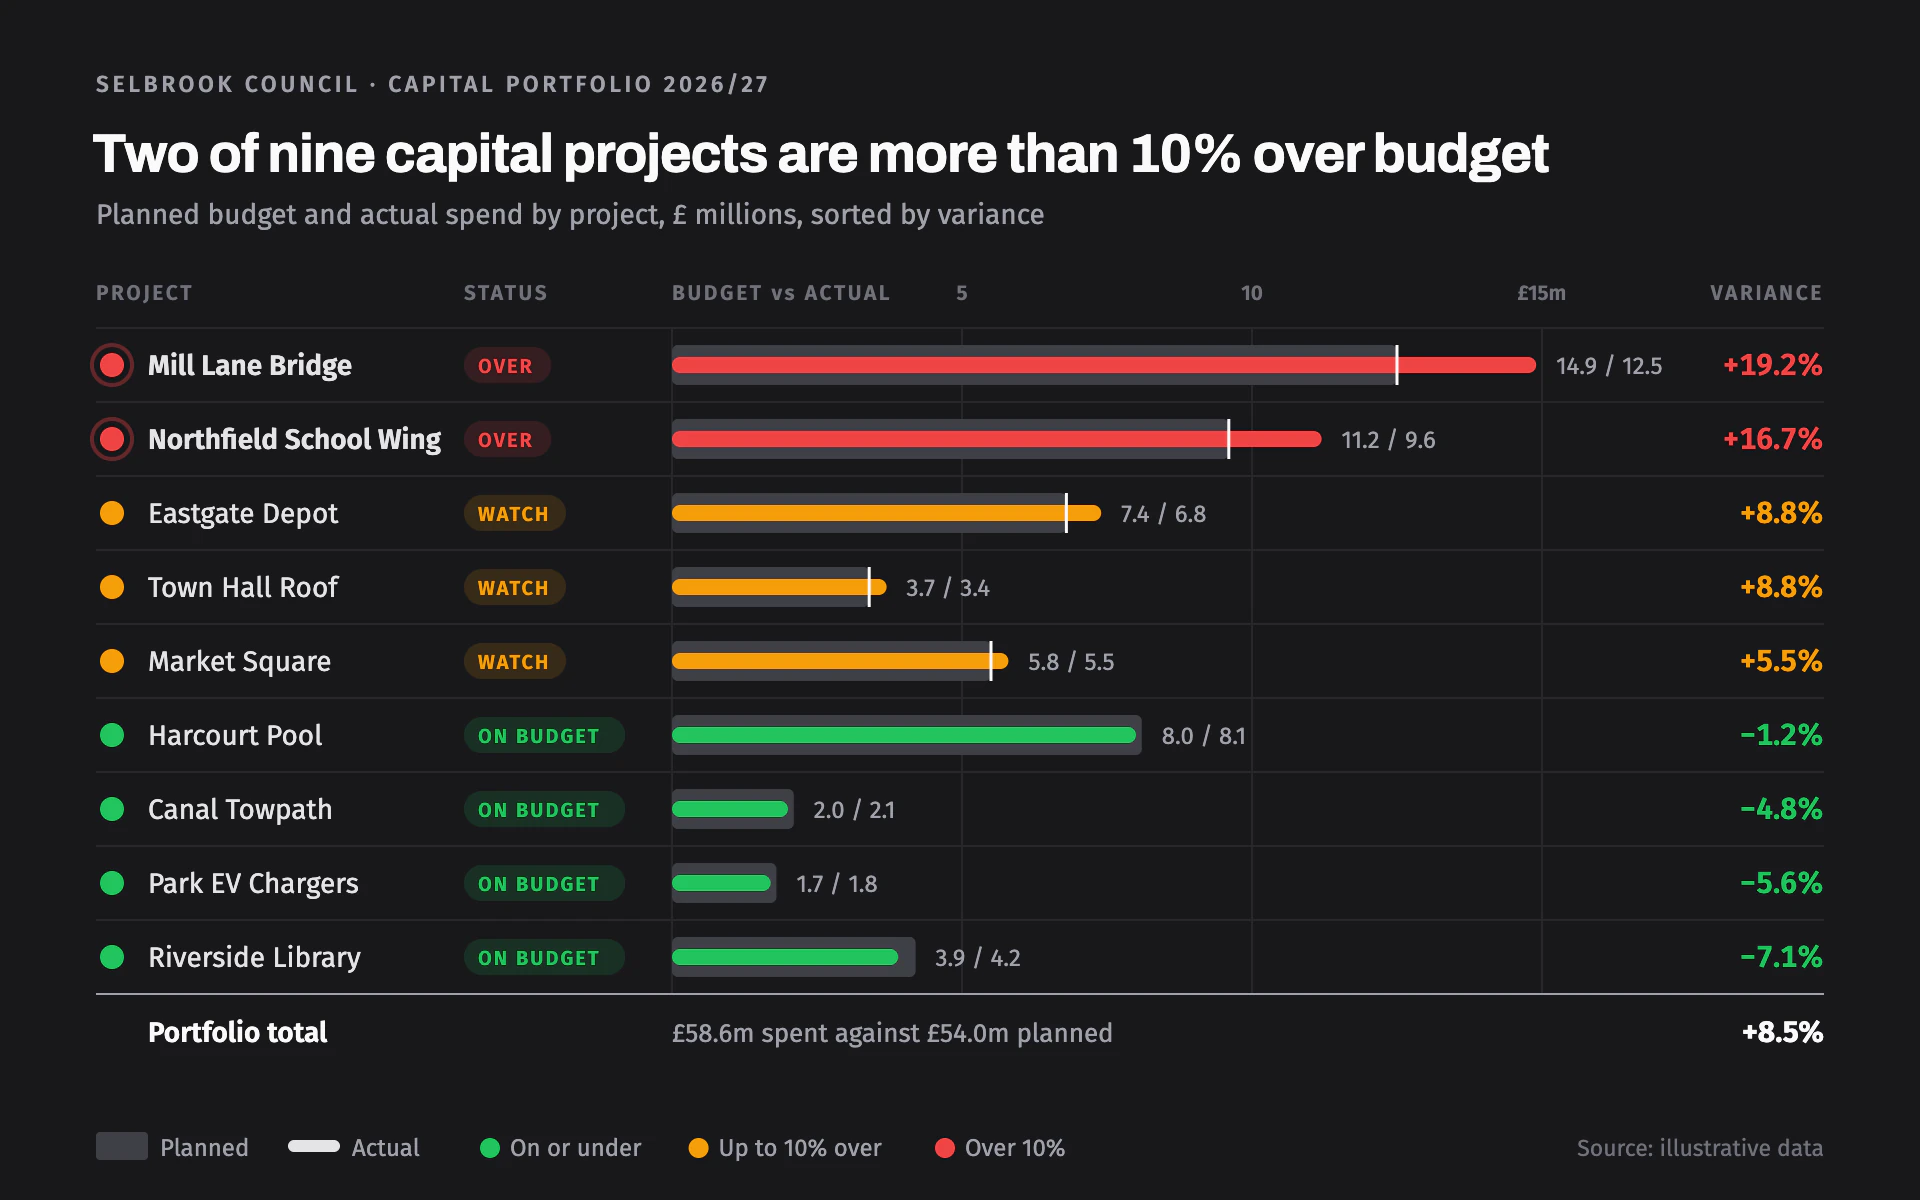1920x1200 pixels.
Task: Click the 8.0 / 8.1 value label
Action: [1203, 736]
